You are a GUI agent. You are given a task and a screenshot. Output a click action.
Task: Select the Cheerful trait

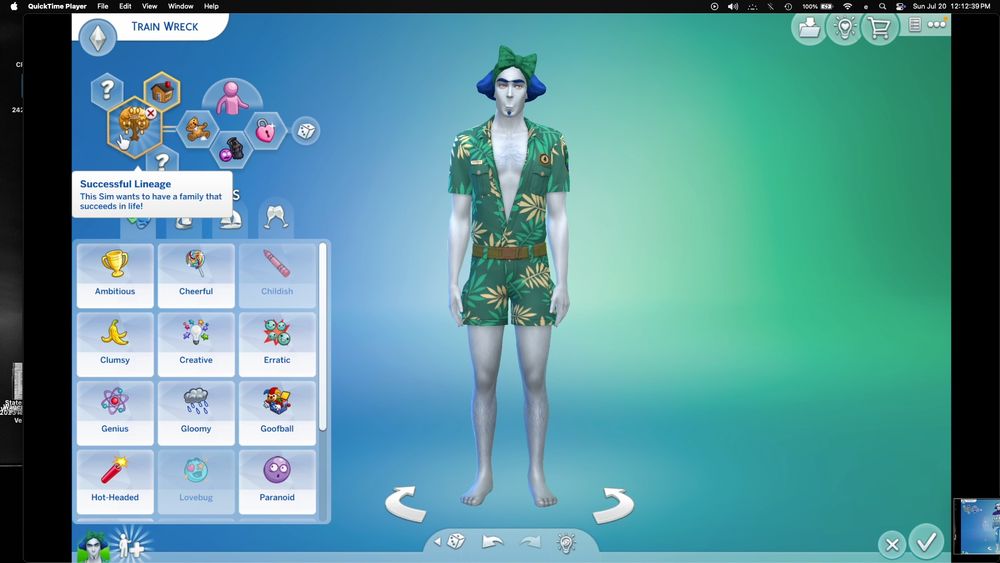(x=196, y=276)
